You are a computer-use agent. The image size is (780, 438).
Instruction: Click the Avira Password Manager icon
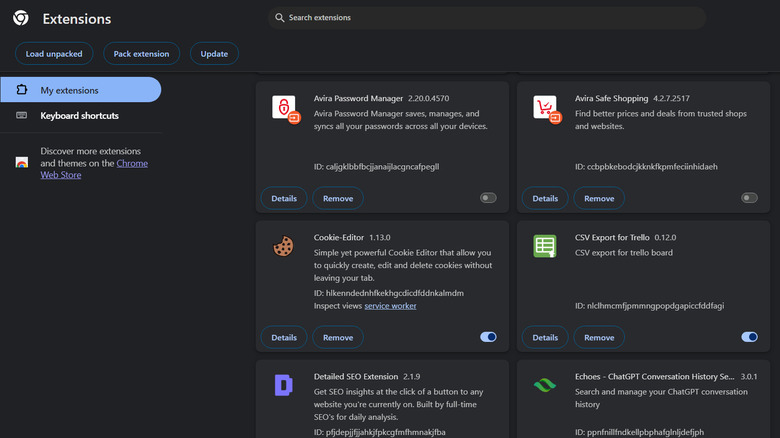[x=285, y=108]
